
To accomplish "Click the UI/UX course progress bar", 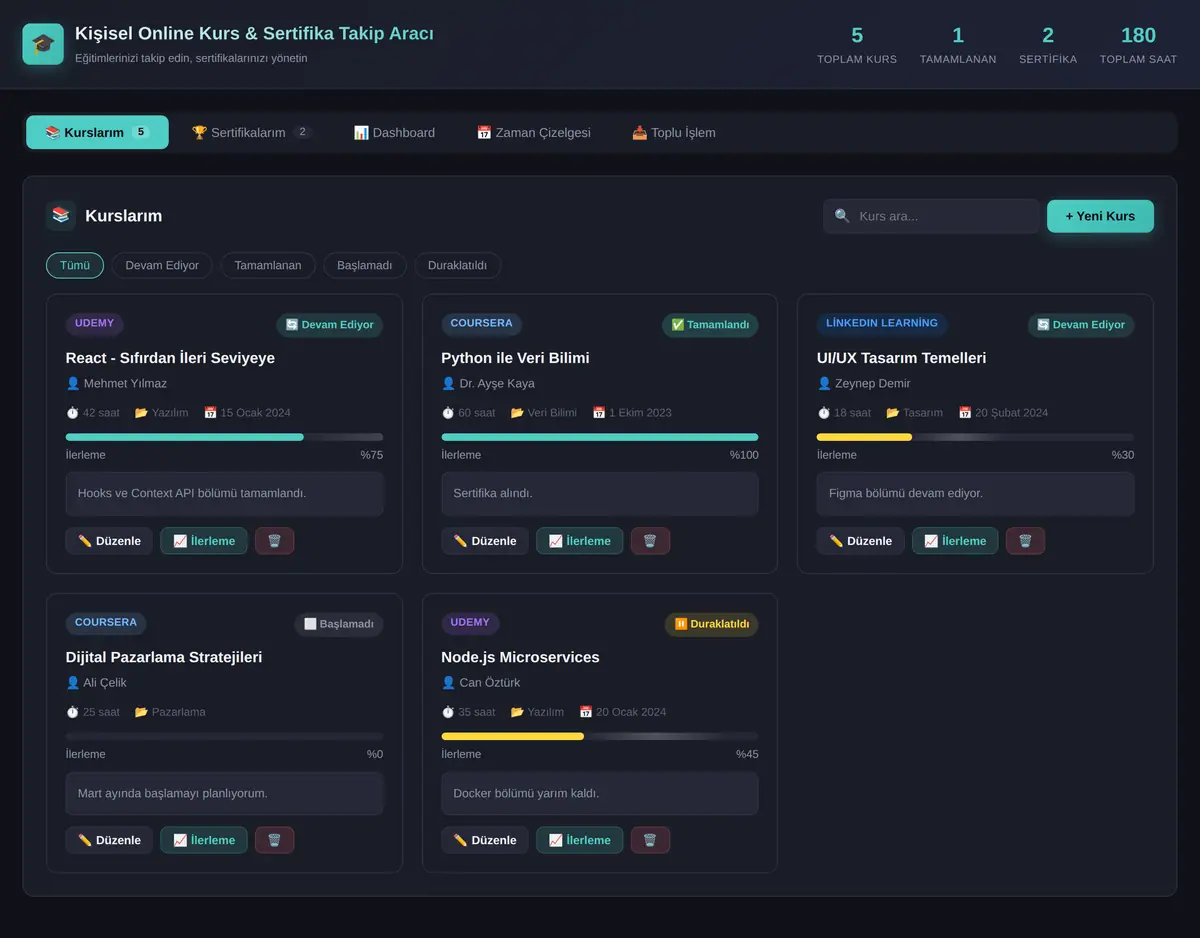I will (x=975, y=437).
